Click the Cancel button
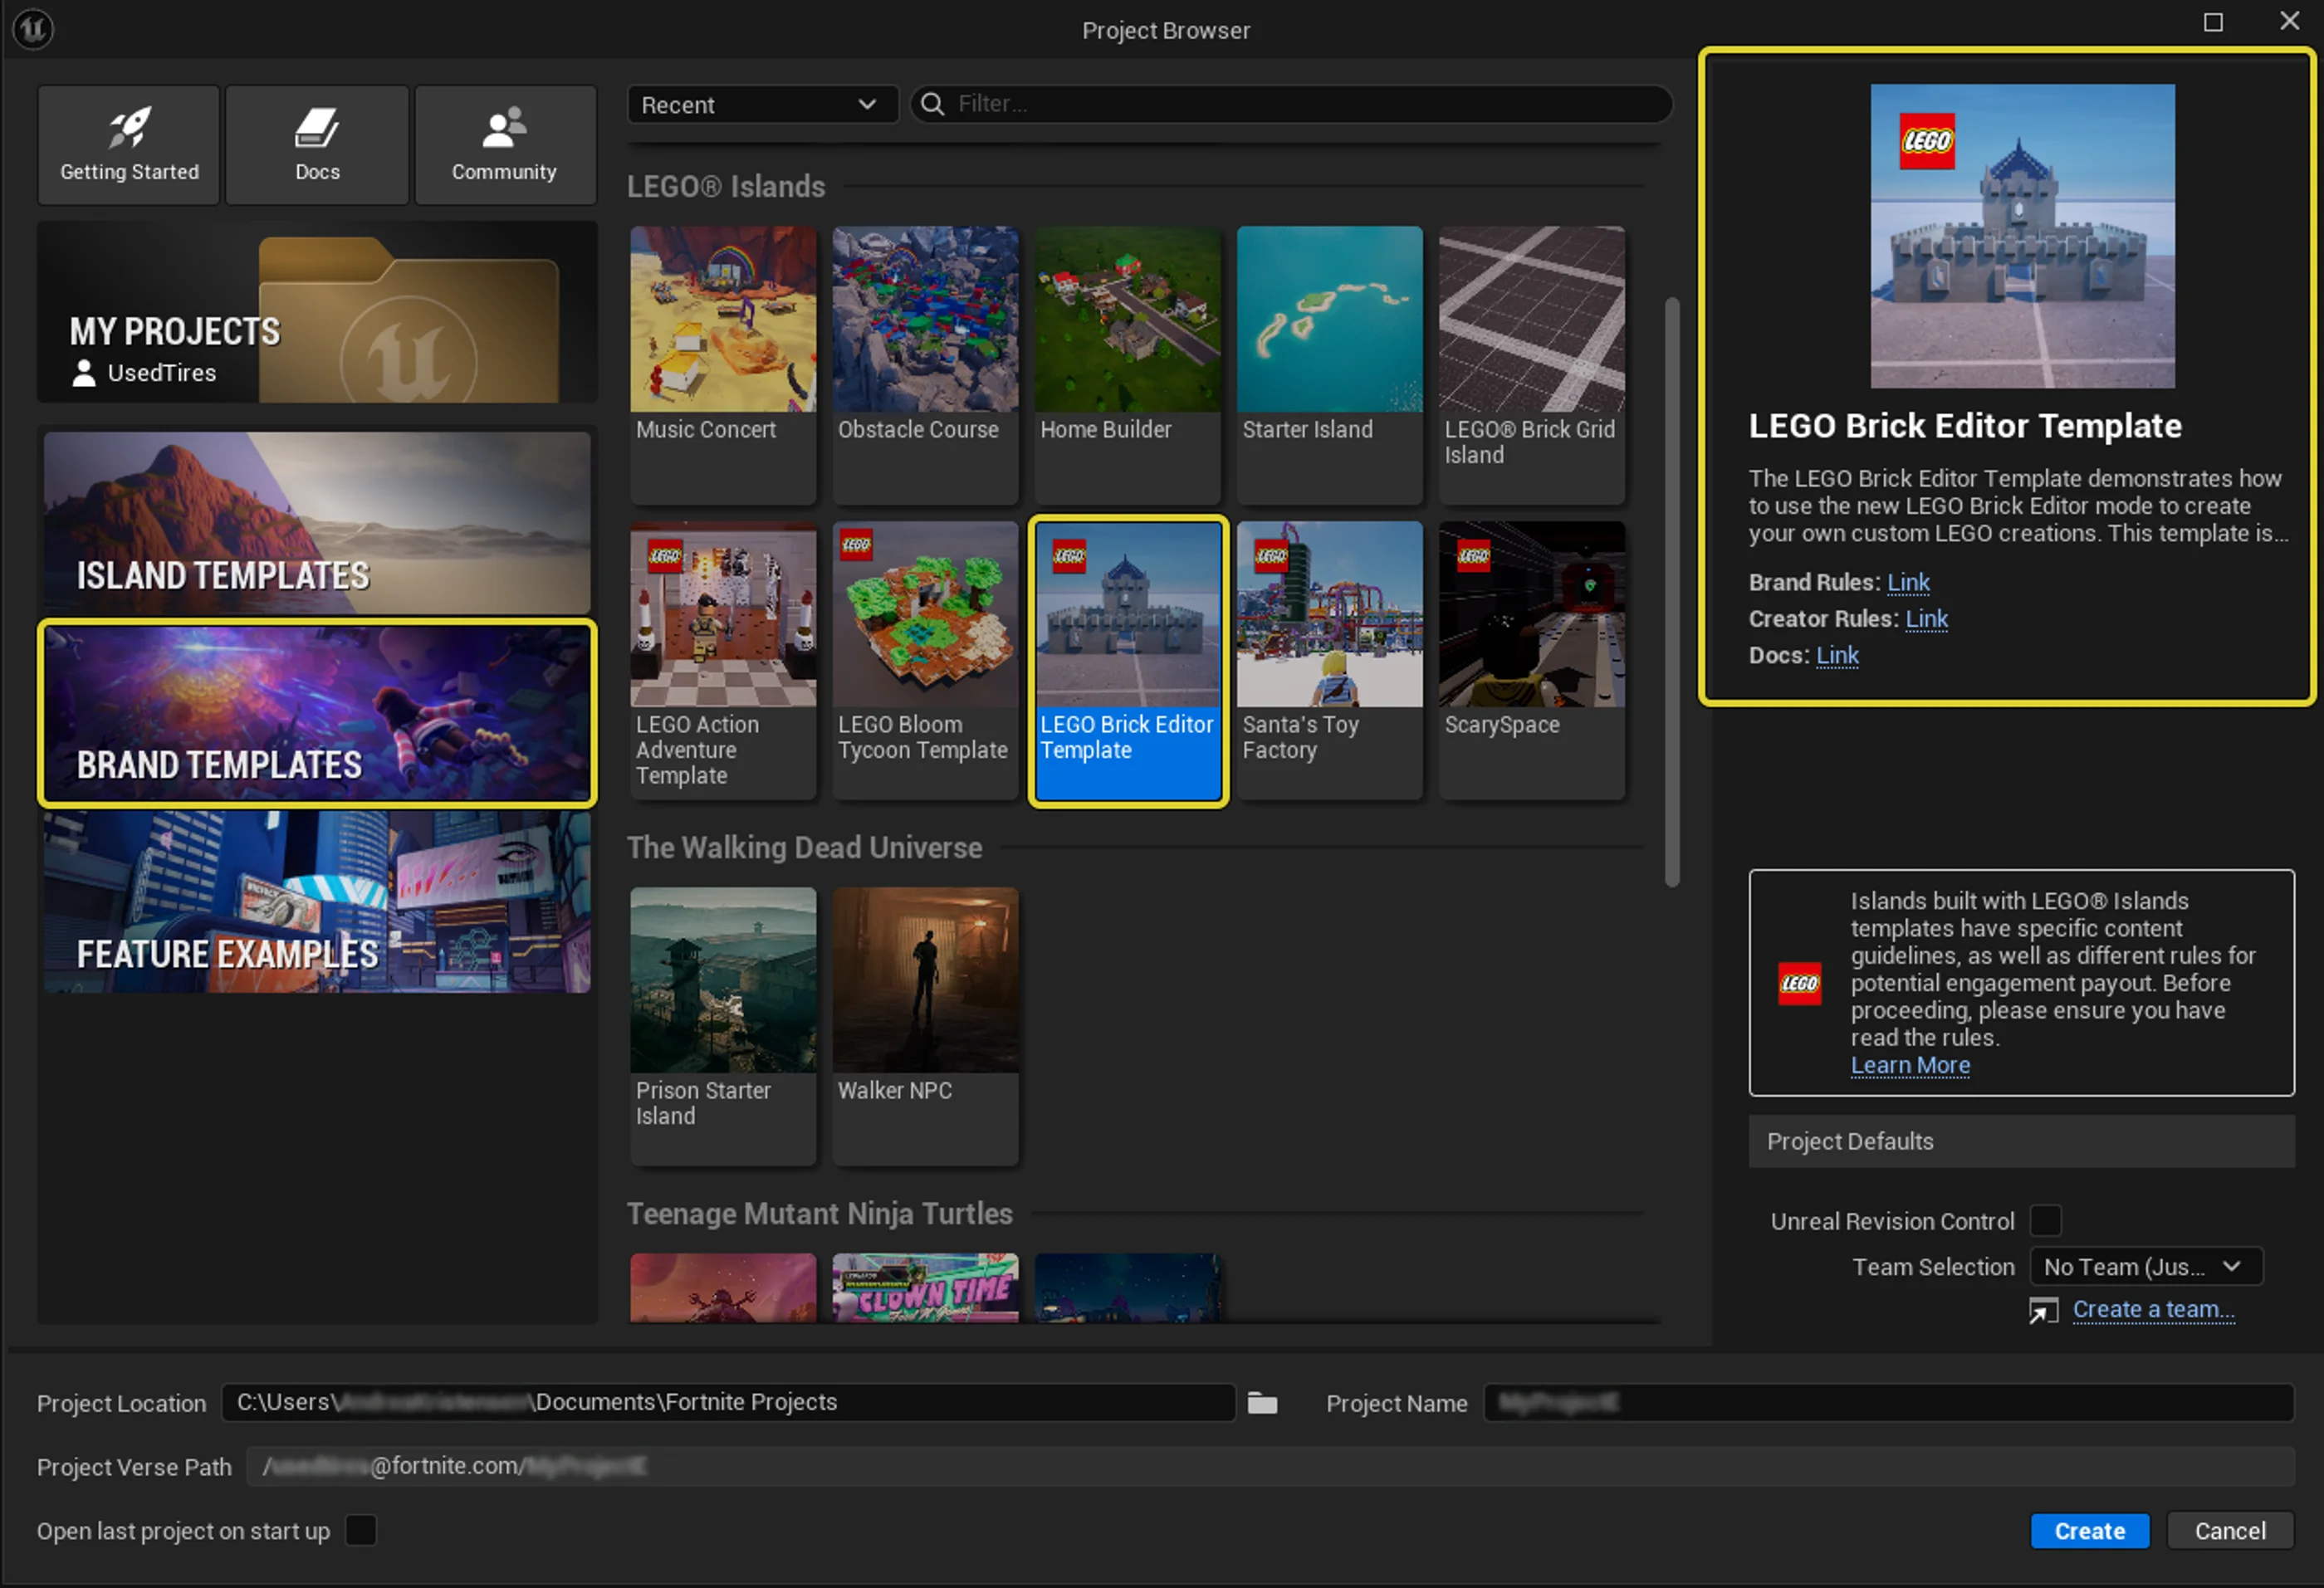Viewport: 2324px width, 1588px height. 2229,1531
